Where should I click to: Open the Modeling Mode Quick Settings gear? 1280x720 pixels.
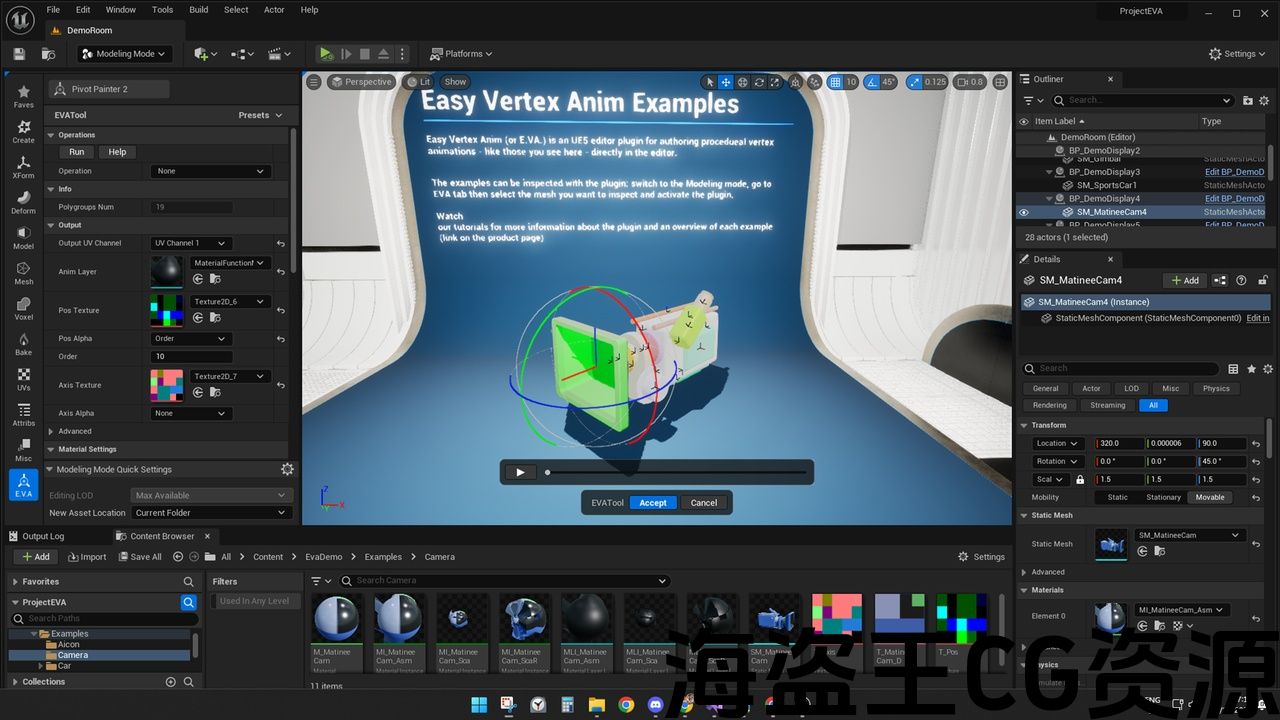(x=287, y=469)
